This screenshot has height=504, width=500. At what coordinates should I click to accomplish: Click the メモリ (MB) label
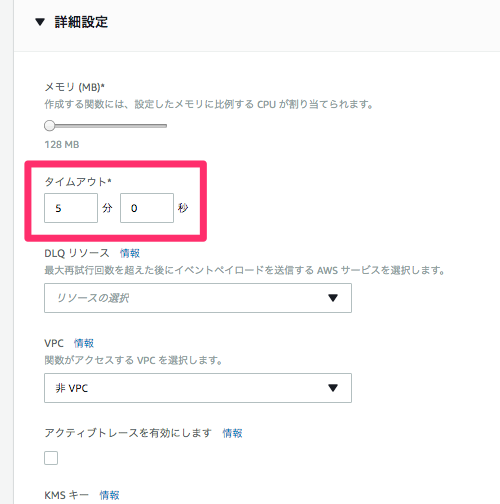pos(75,87)
